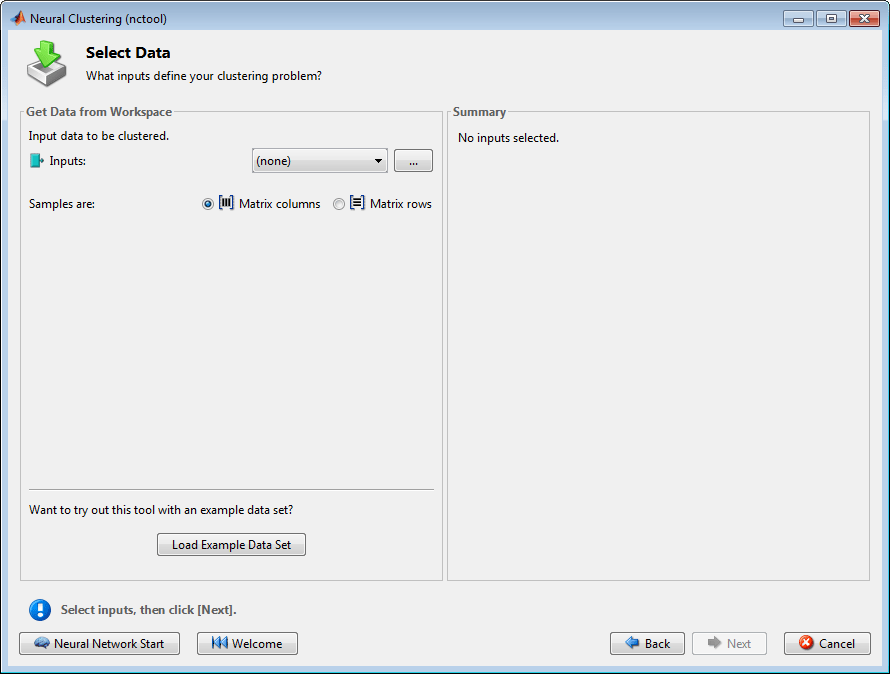The width and height of the screenshot is (890, 674).
Task: Click Load Example Data Set button
Action: point(231,545)
